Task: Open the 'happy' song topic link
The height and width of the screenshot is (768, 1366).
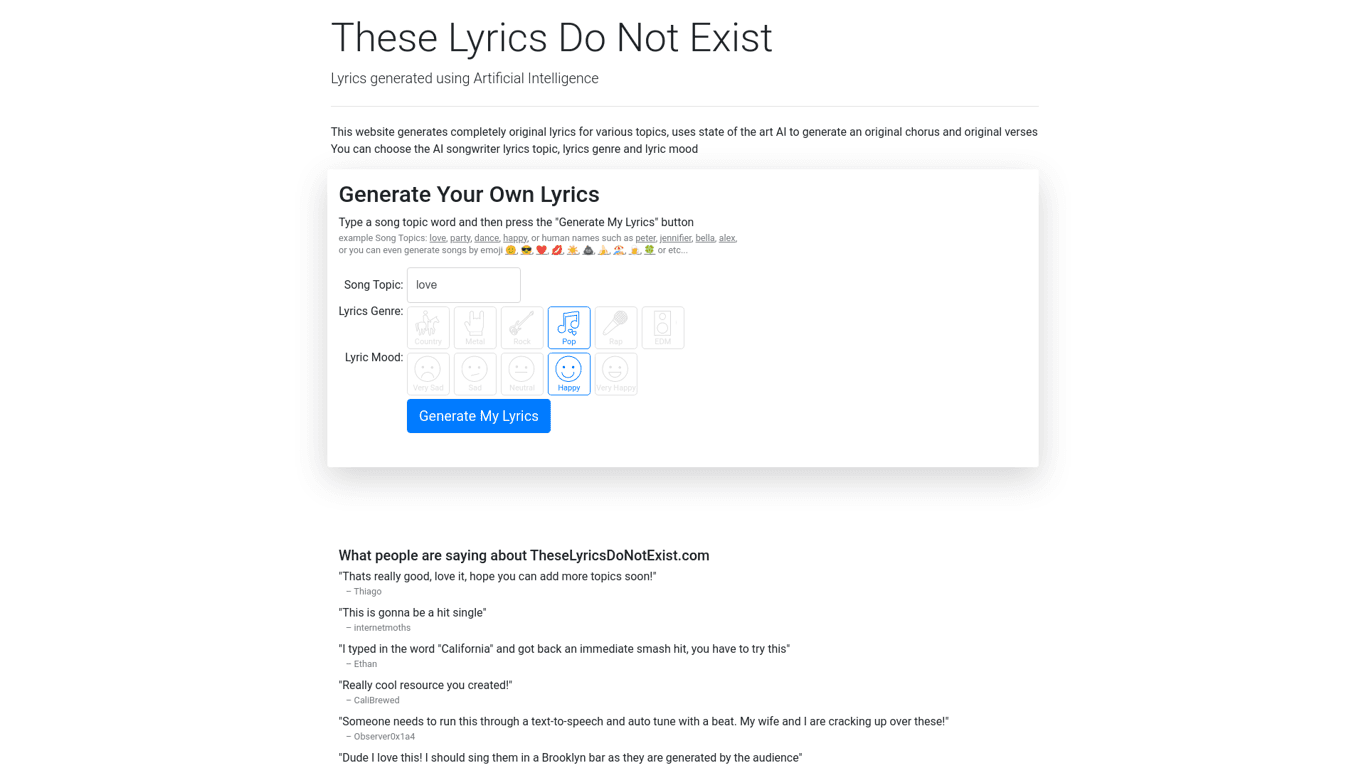Action: click(x=515, y=238)
